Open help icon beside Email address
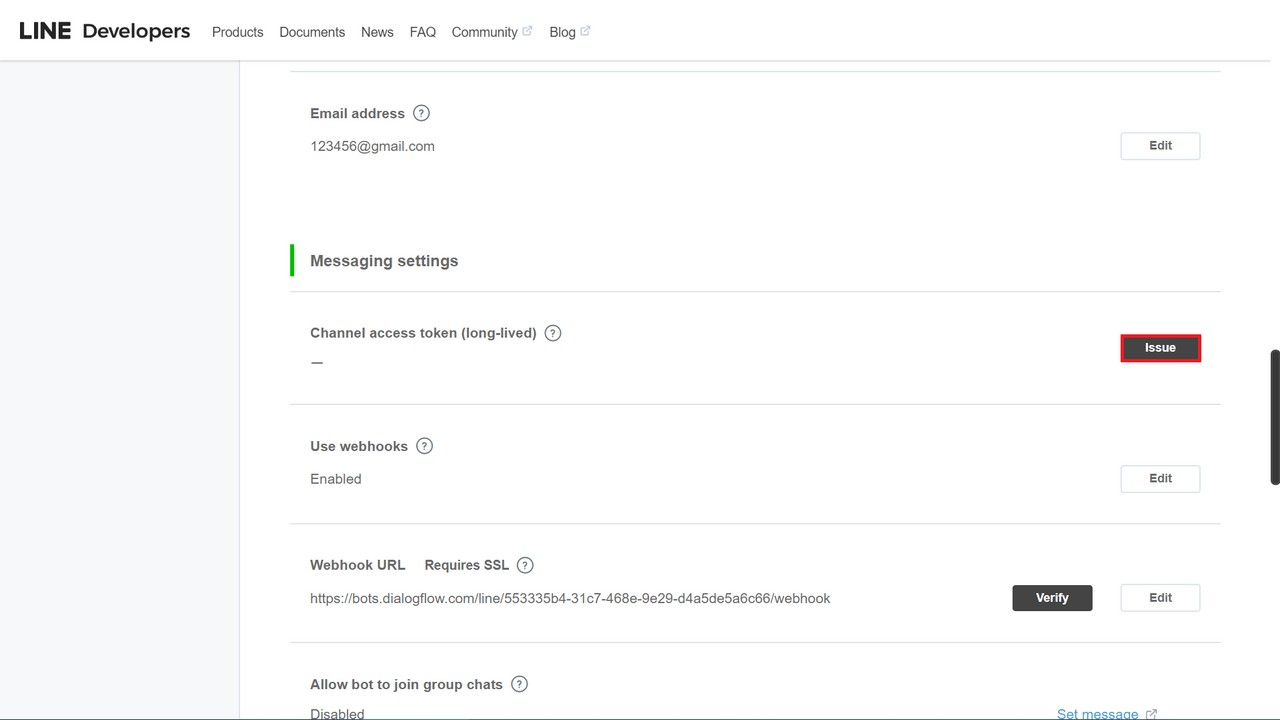The width and height of the screenshot is (1280, 720). (421, 113)
